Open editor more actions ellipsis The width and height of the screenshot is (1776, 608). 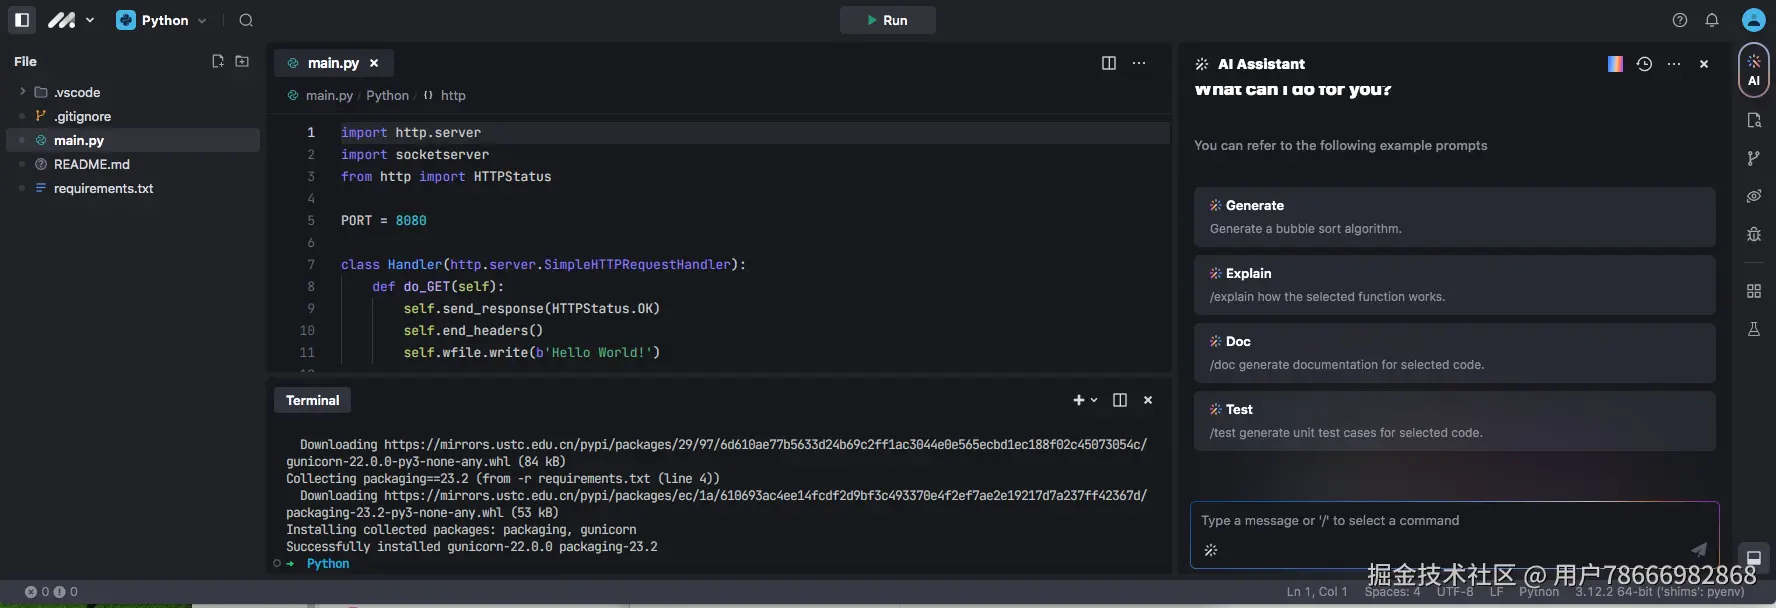1139,63
